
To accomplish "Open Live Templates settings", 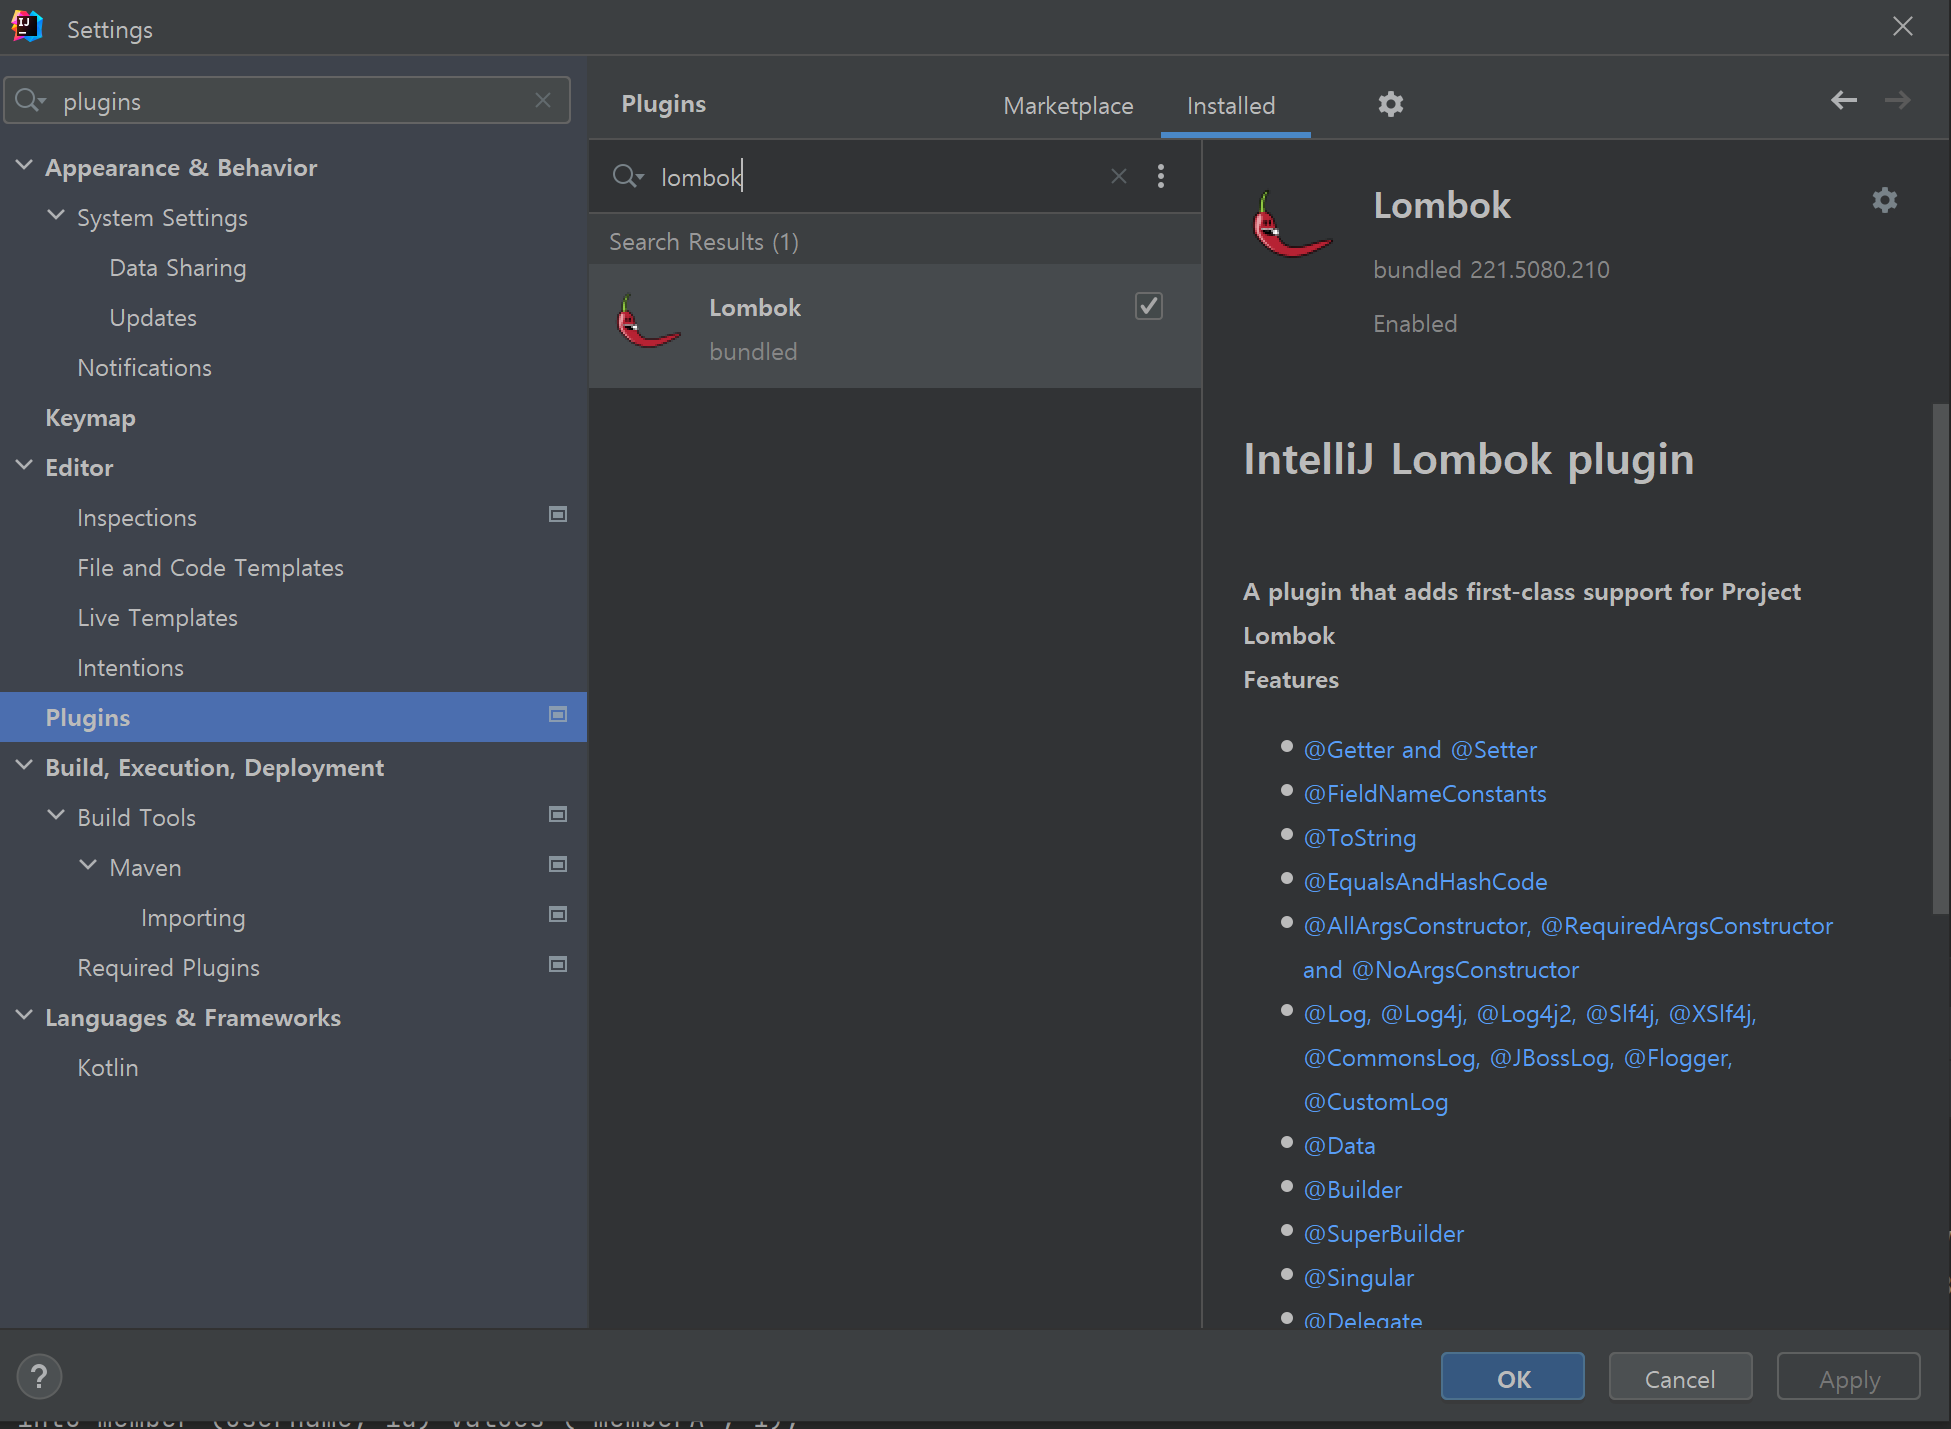I will coord(158,618).
